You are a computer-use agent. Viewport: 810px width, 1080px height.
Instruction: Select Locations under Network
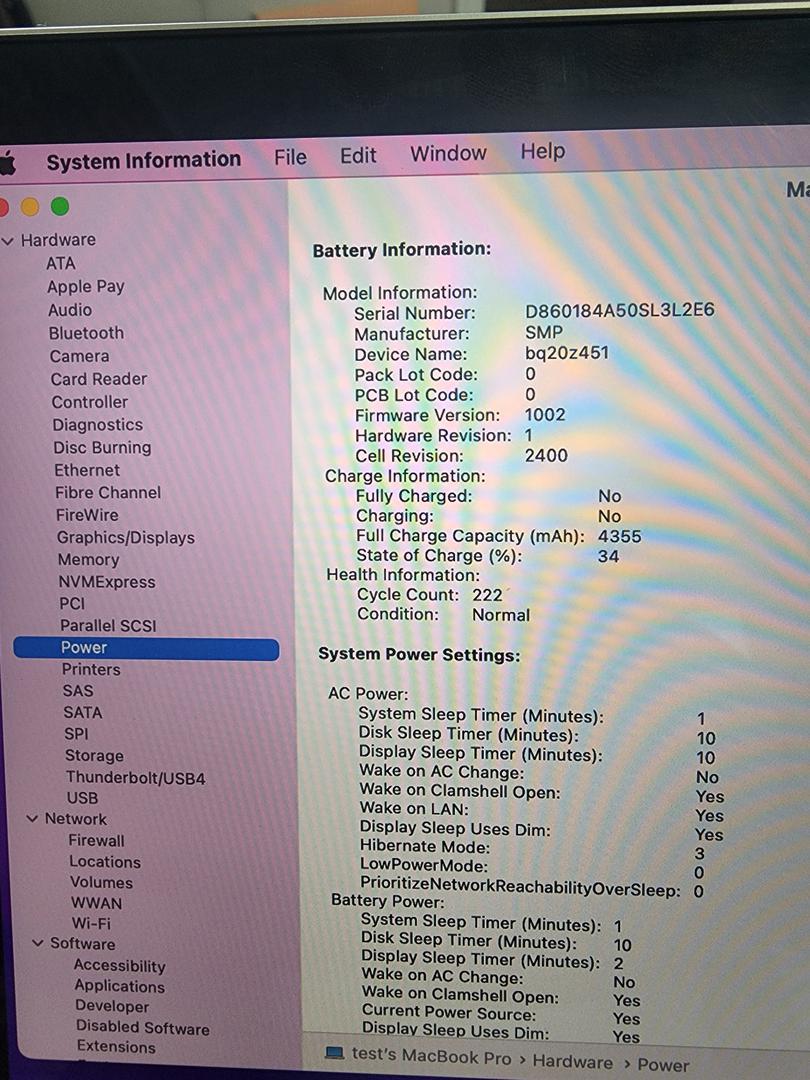[x=105, y=862]
